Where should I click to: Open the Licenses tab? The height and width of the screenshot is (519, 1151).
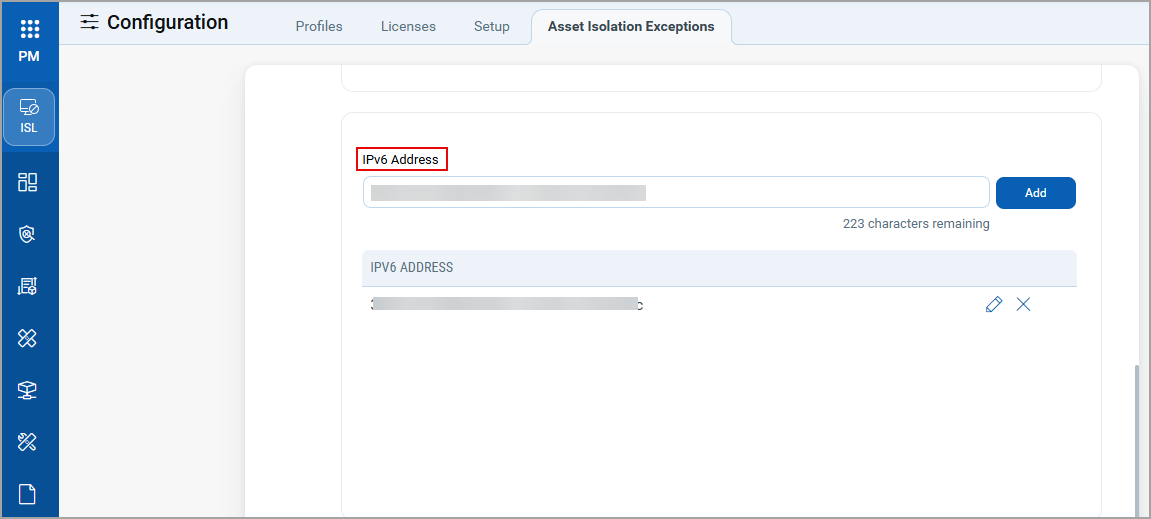[x=408, y=27]
